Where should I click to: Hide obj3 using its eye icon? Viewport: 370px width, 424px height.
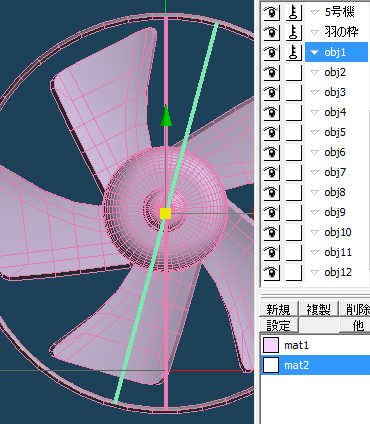(271, 92)
